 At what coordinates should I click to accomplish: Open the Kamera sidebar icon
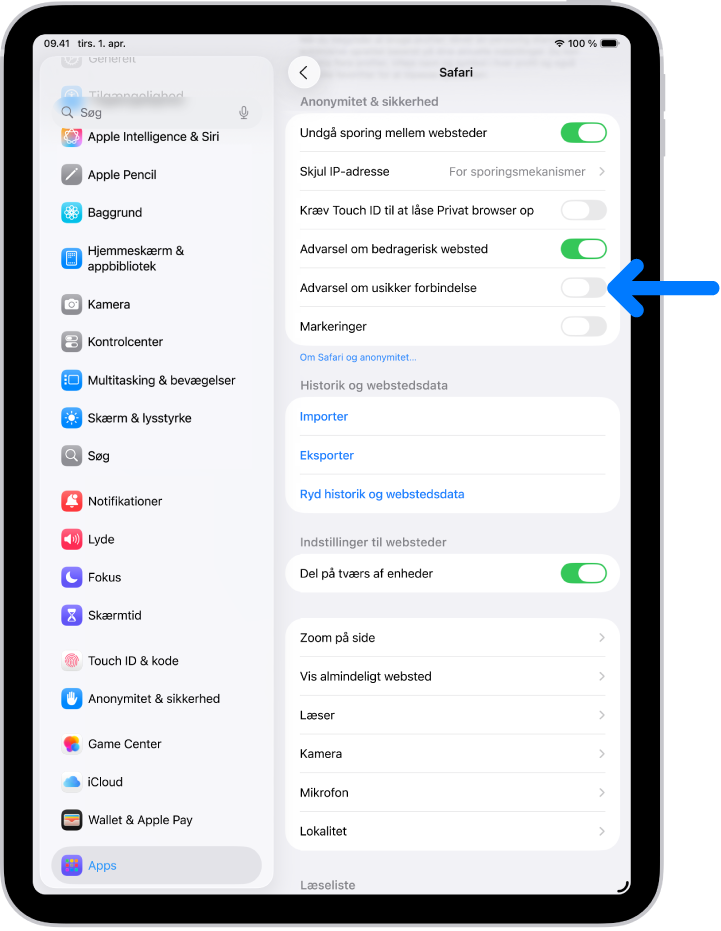[x=72, y=304]
